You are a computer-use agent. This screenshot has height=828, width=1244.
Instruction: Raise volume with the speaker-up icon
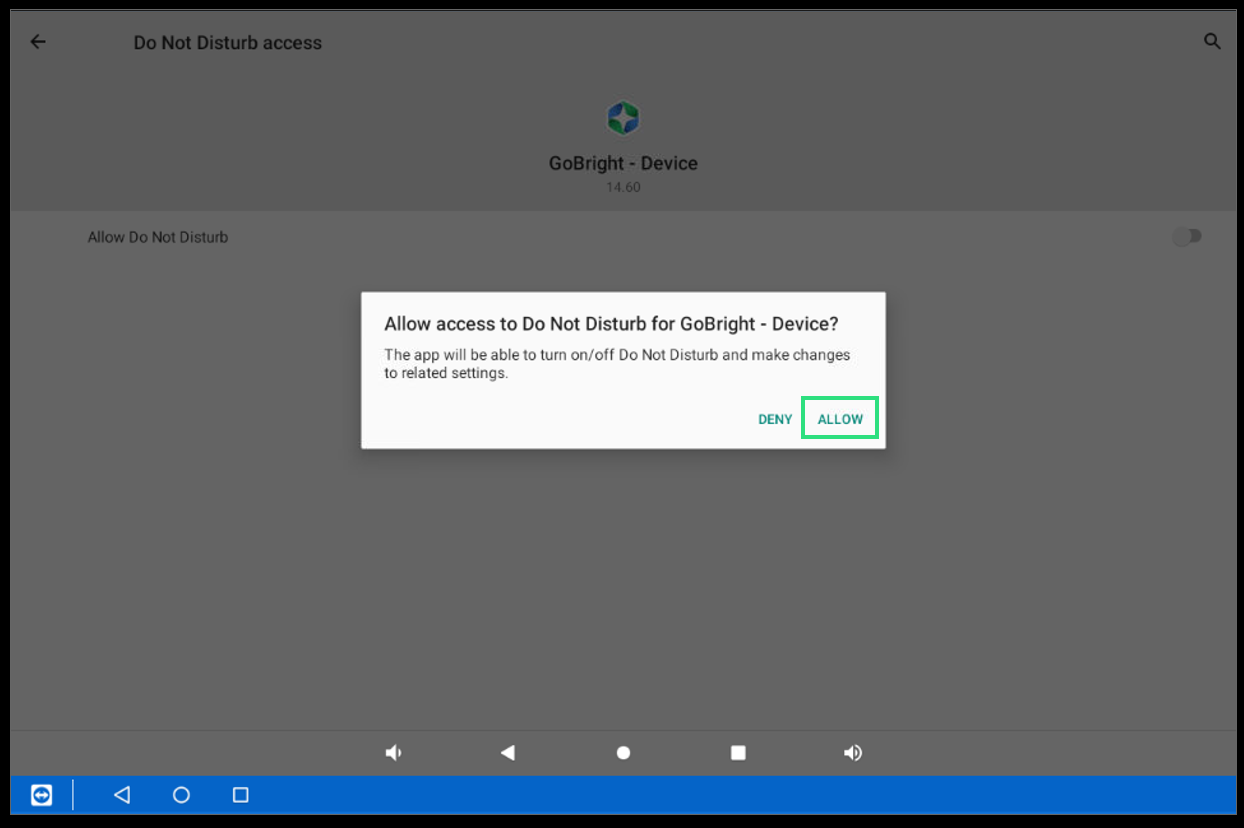click(x=853, y=753)
